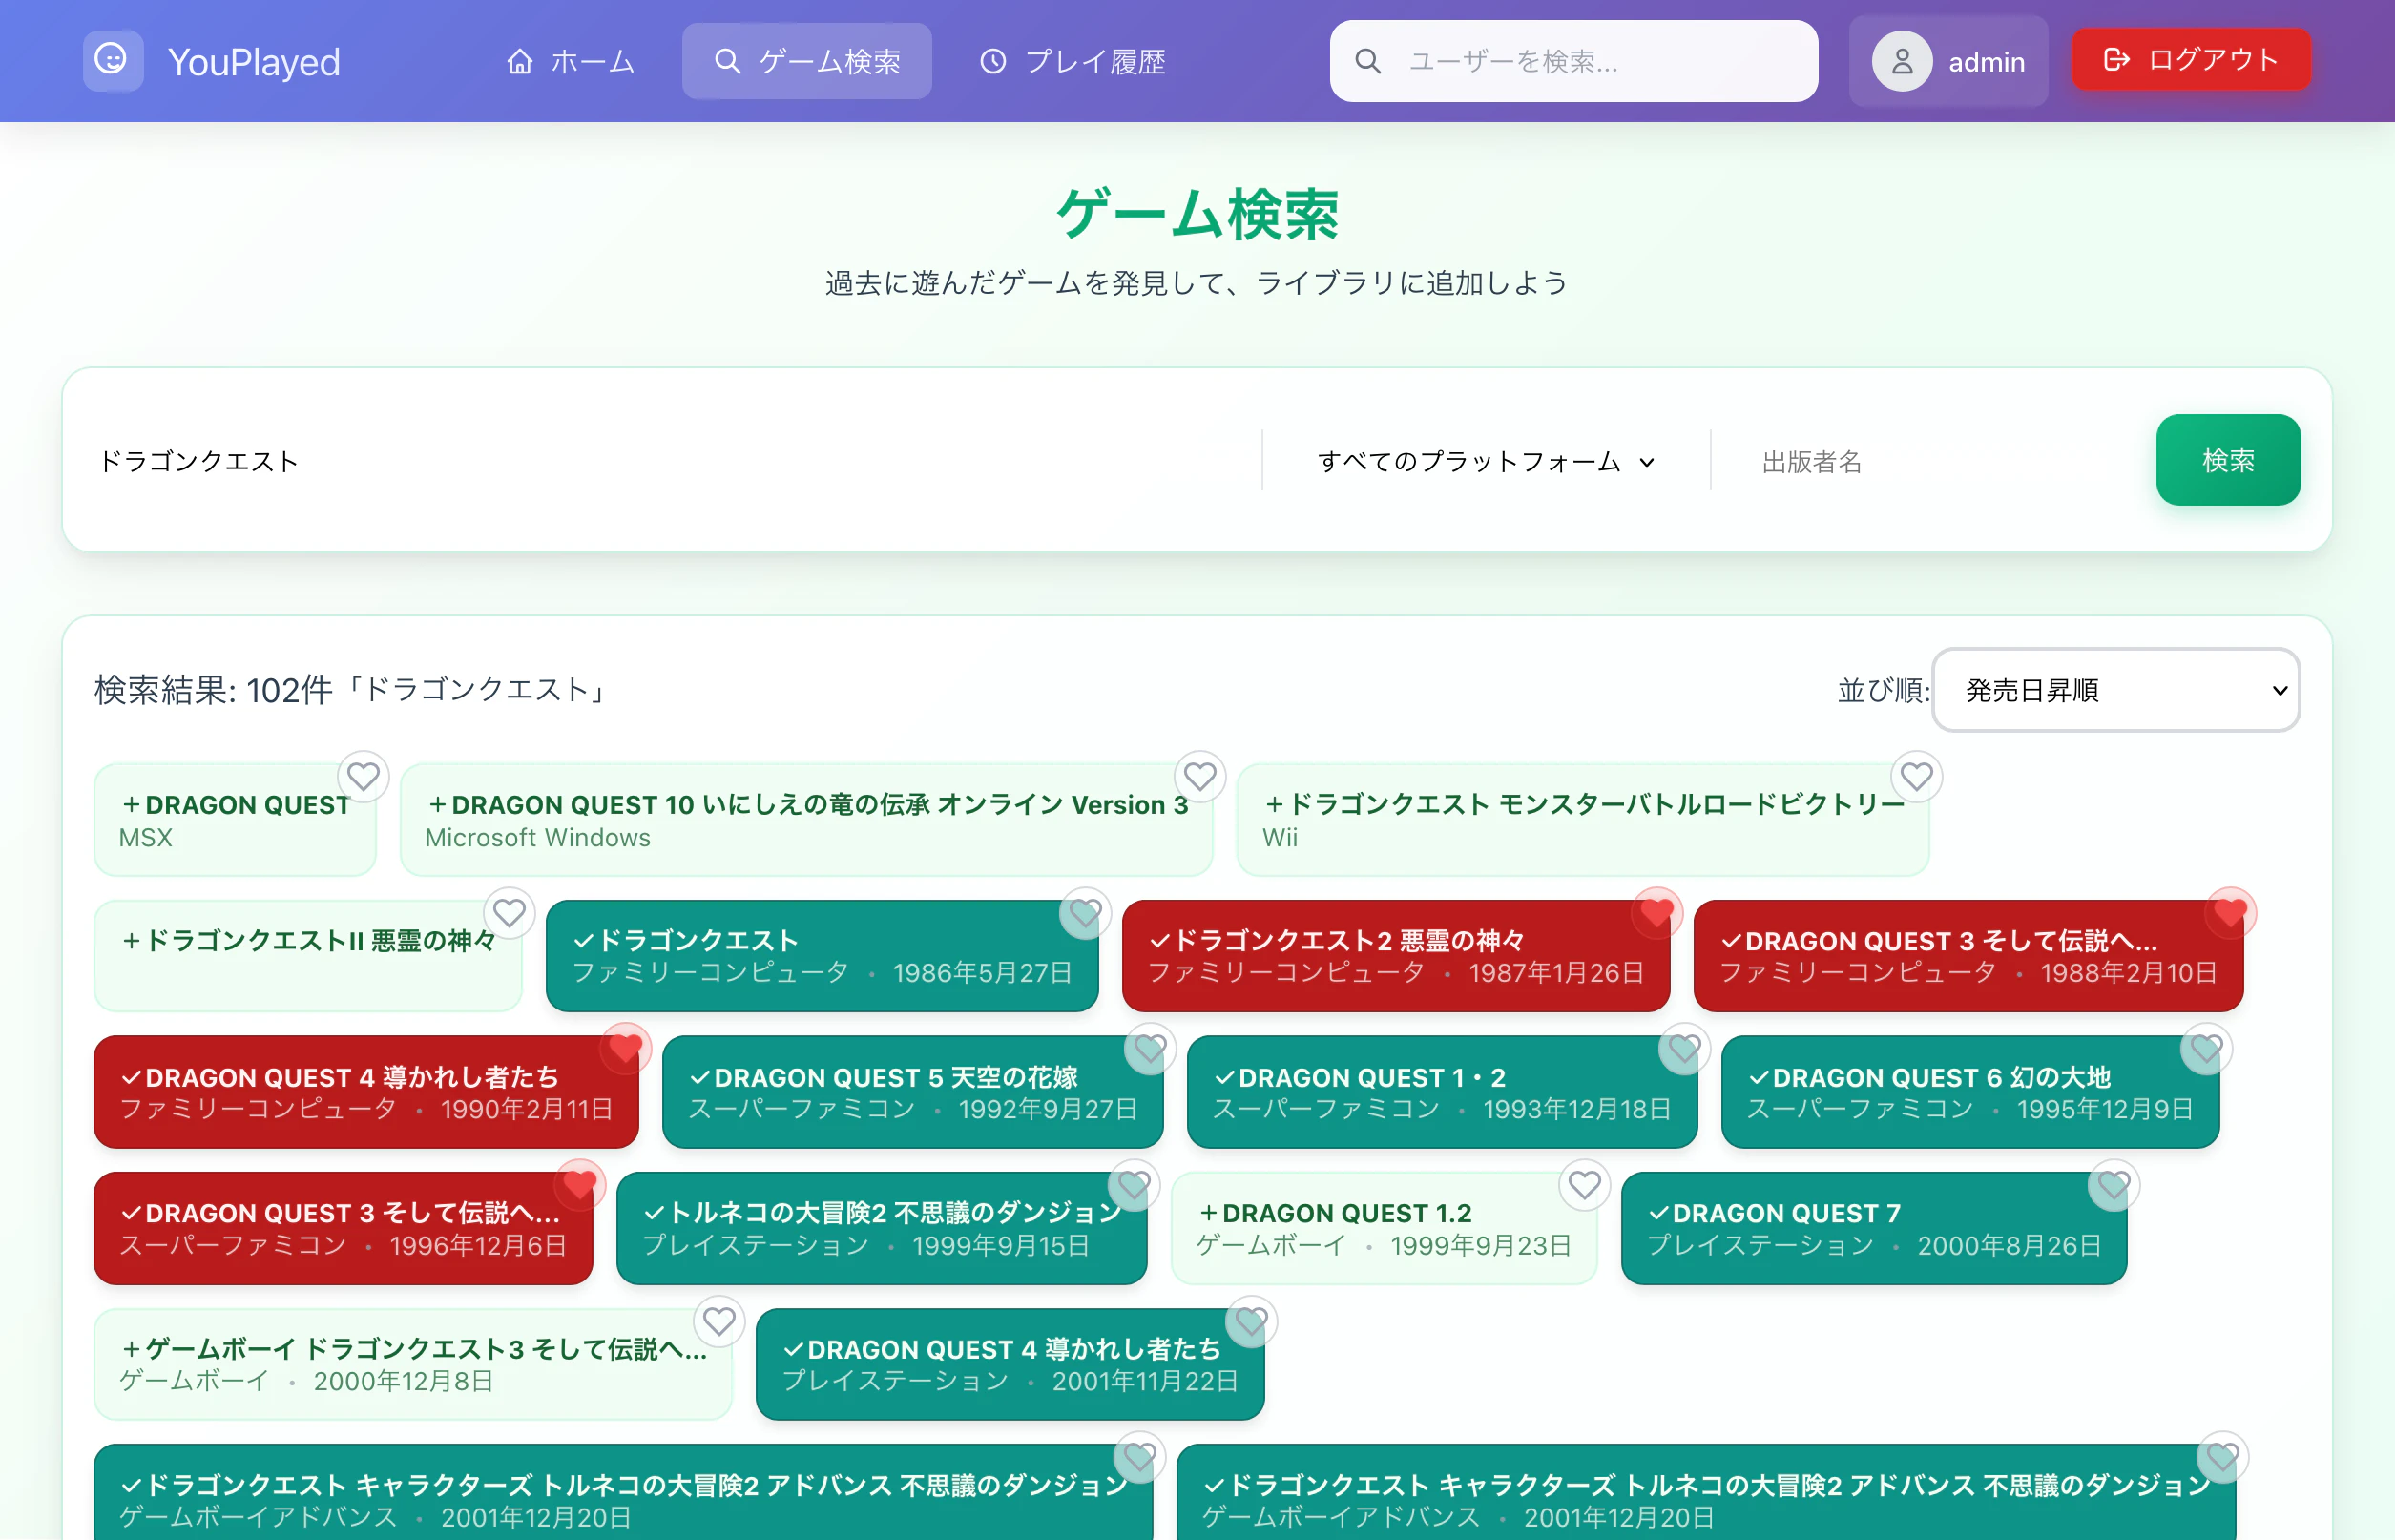Select DRAGON QUEST 7 プレイステーション card
This screenshot has width=2395, height=1540.
tap(1874, 1228)
